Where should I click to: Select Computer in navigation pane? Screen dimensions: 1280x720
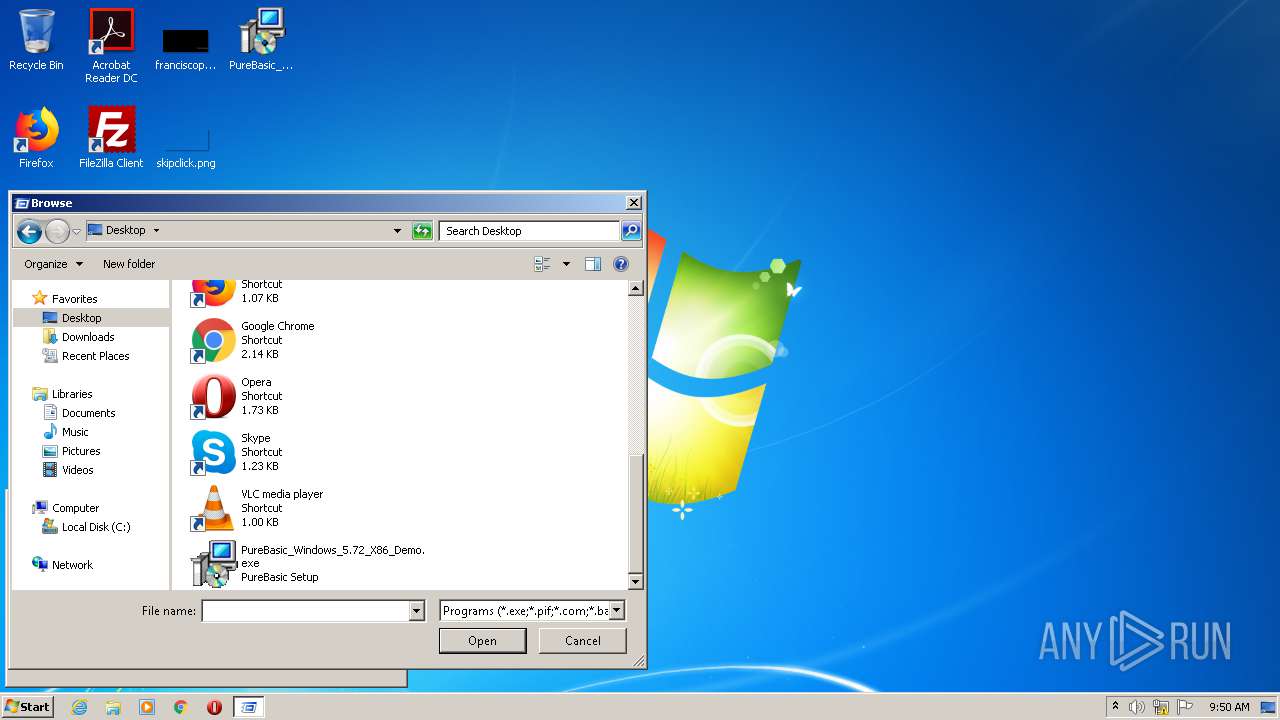coord(75,508)
